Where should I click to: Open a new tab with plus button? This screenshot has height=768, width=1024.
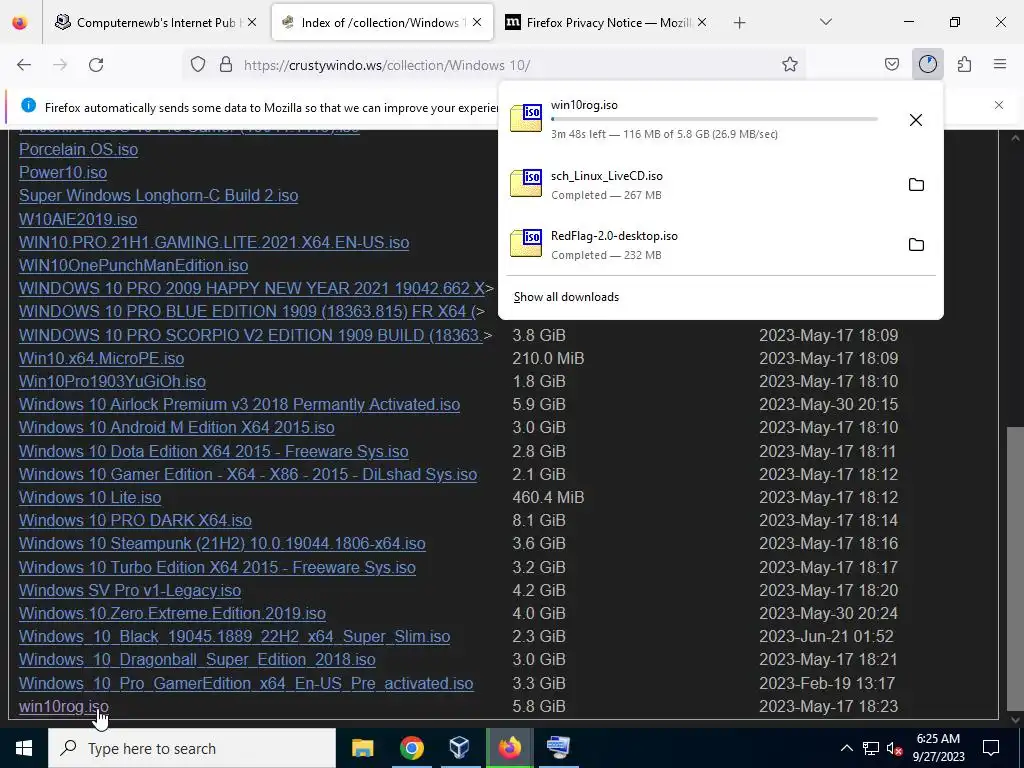click(x=739, y=23)
